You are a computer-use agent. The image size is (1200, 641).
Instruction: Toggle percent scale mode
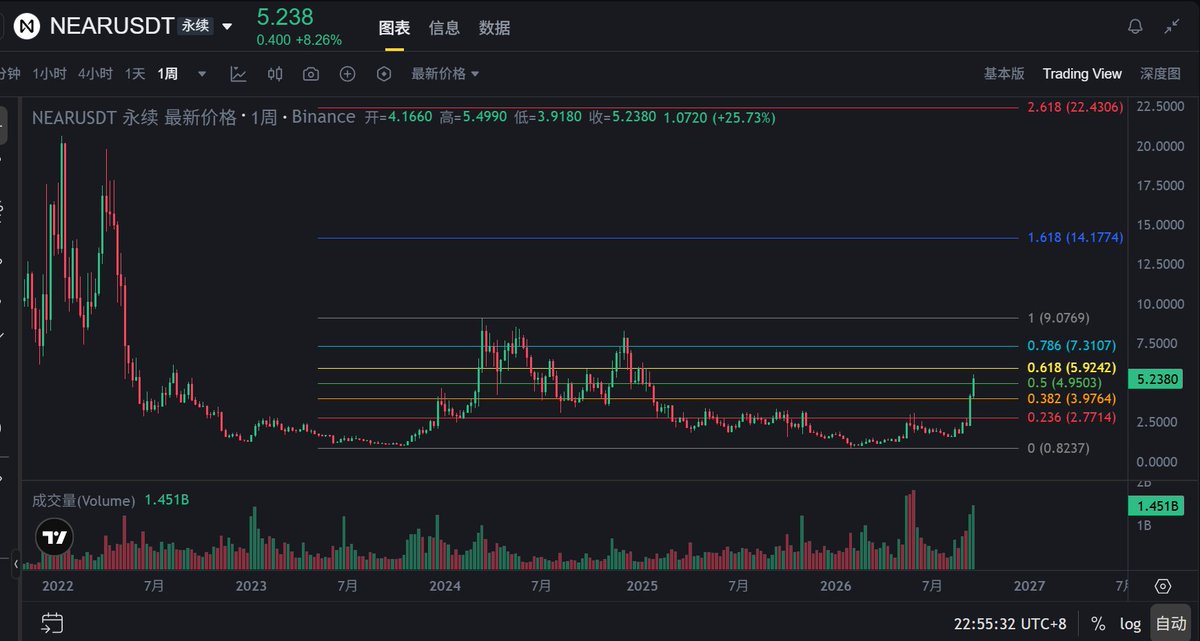click(1098, 623)
